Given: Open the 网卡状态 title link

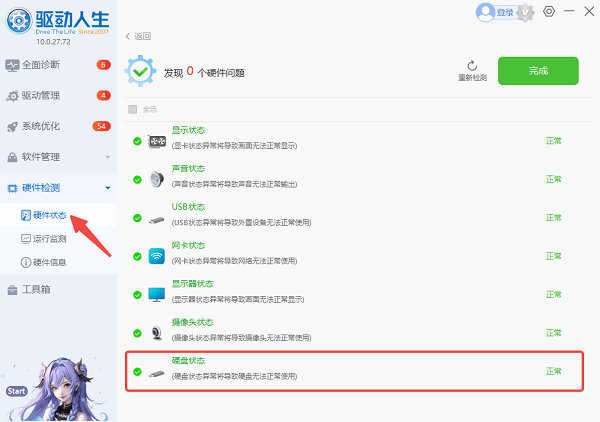Looking at the screenshot, I should tap(188, 245).
